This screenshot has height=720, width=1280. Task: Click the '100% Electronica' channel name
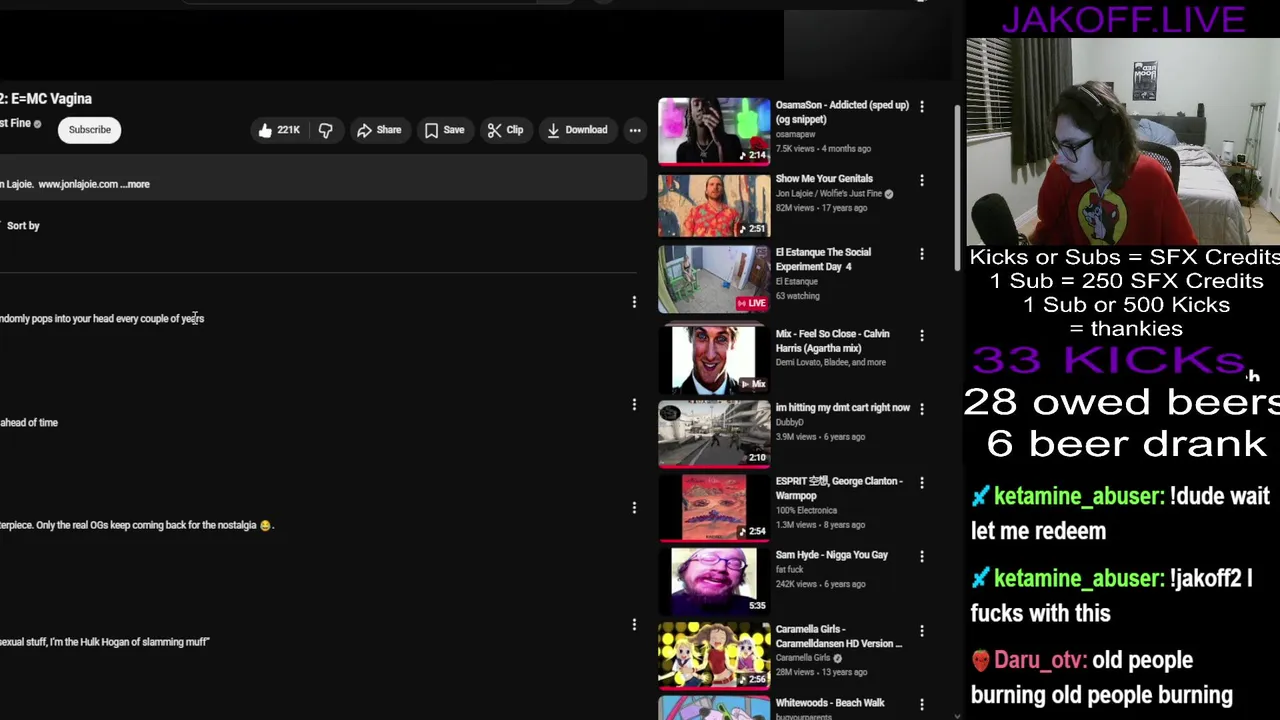[x=806, y=511]
